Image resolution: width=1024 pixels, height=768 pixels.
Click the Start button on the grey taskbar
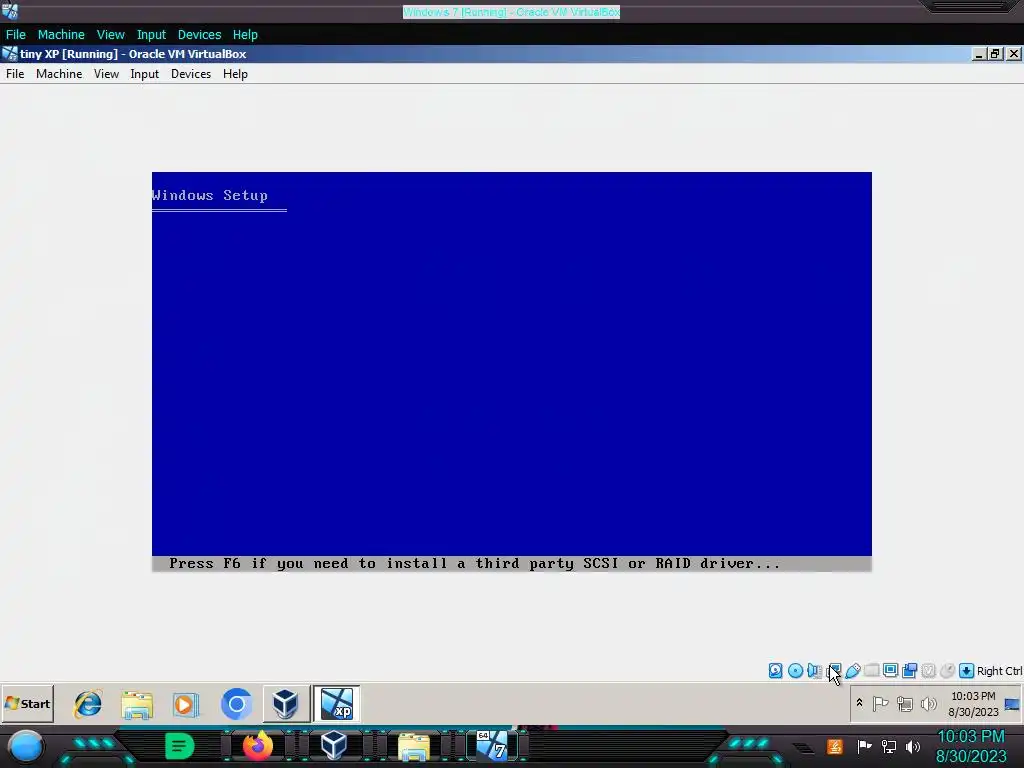[x=27, y=703]
